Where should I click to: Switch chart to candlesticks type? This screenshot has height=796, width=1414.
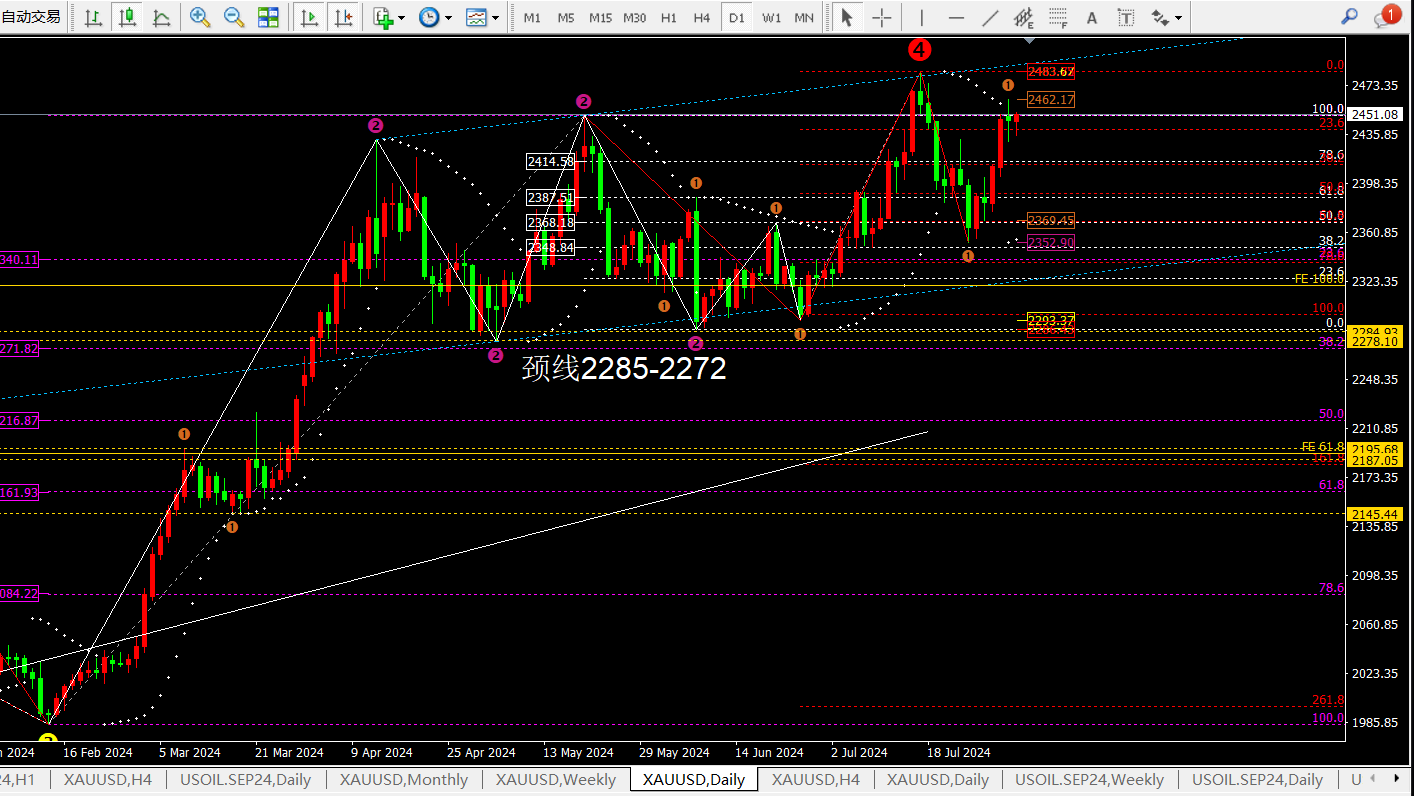pos(127,17)
